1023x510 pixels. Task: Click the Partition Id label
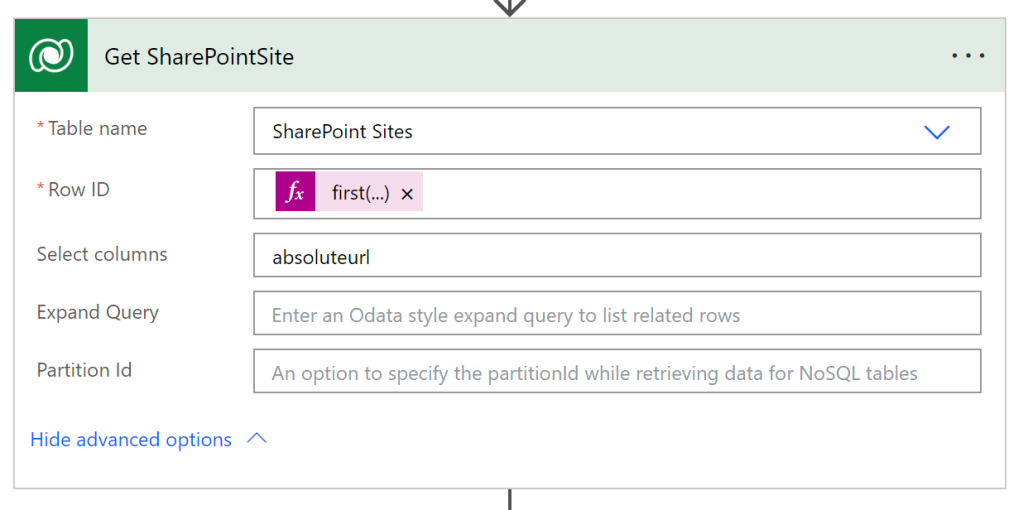[84, 370]
